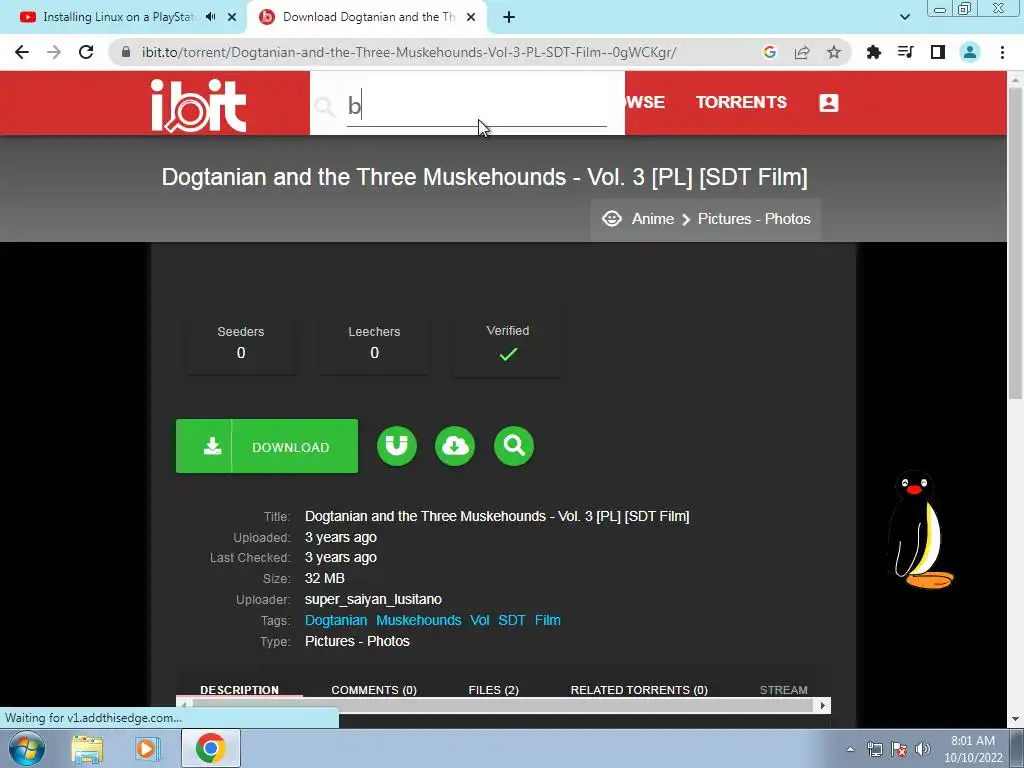Click the Pingu penguin image

coord(920,530)
